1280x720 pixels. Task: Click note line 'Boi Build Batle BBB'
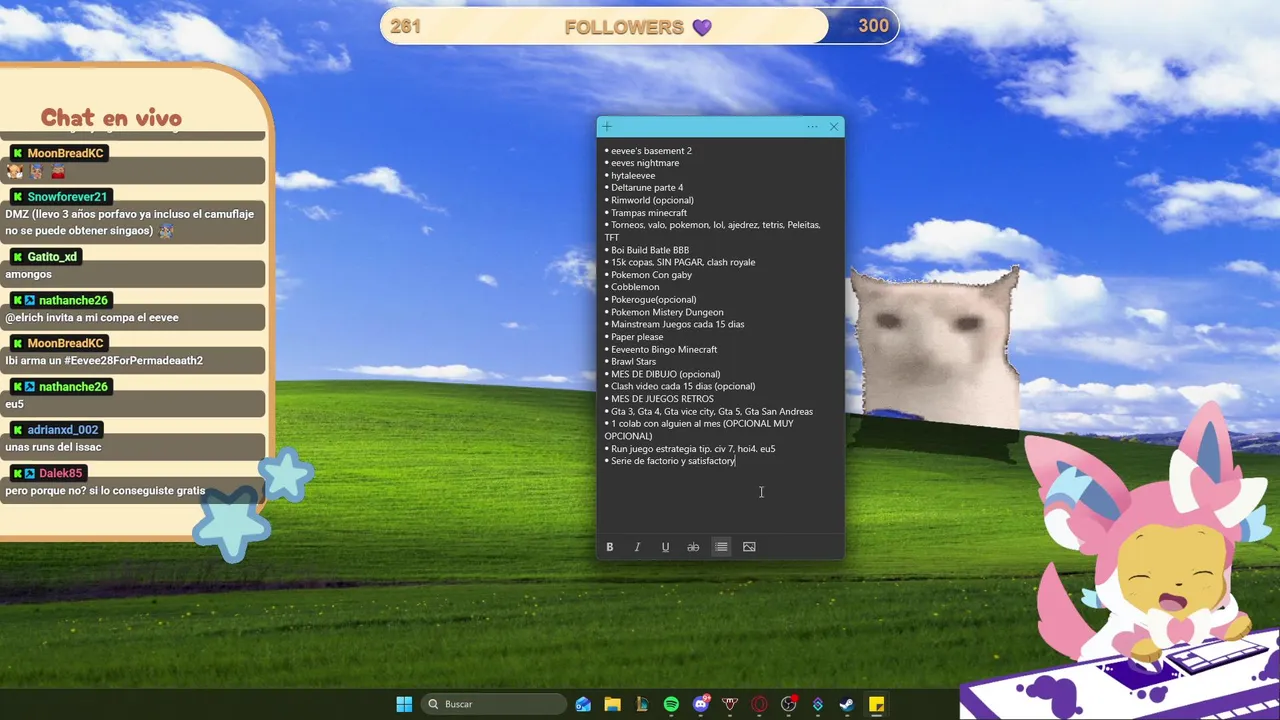(650, 250)
